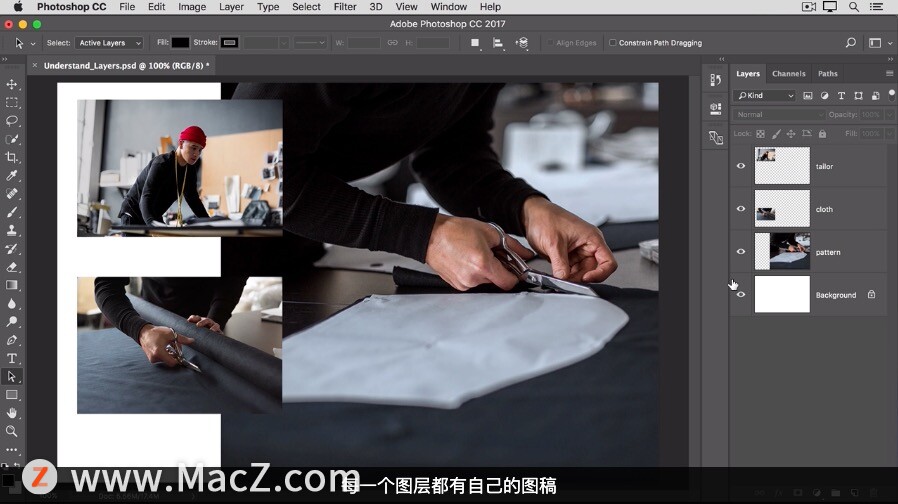Open the tool preset picker arrow
Viewport: 898px width, 504px height.
[33, 44]
